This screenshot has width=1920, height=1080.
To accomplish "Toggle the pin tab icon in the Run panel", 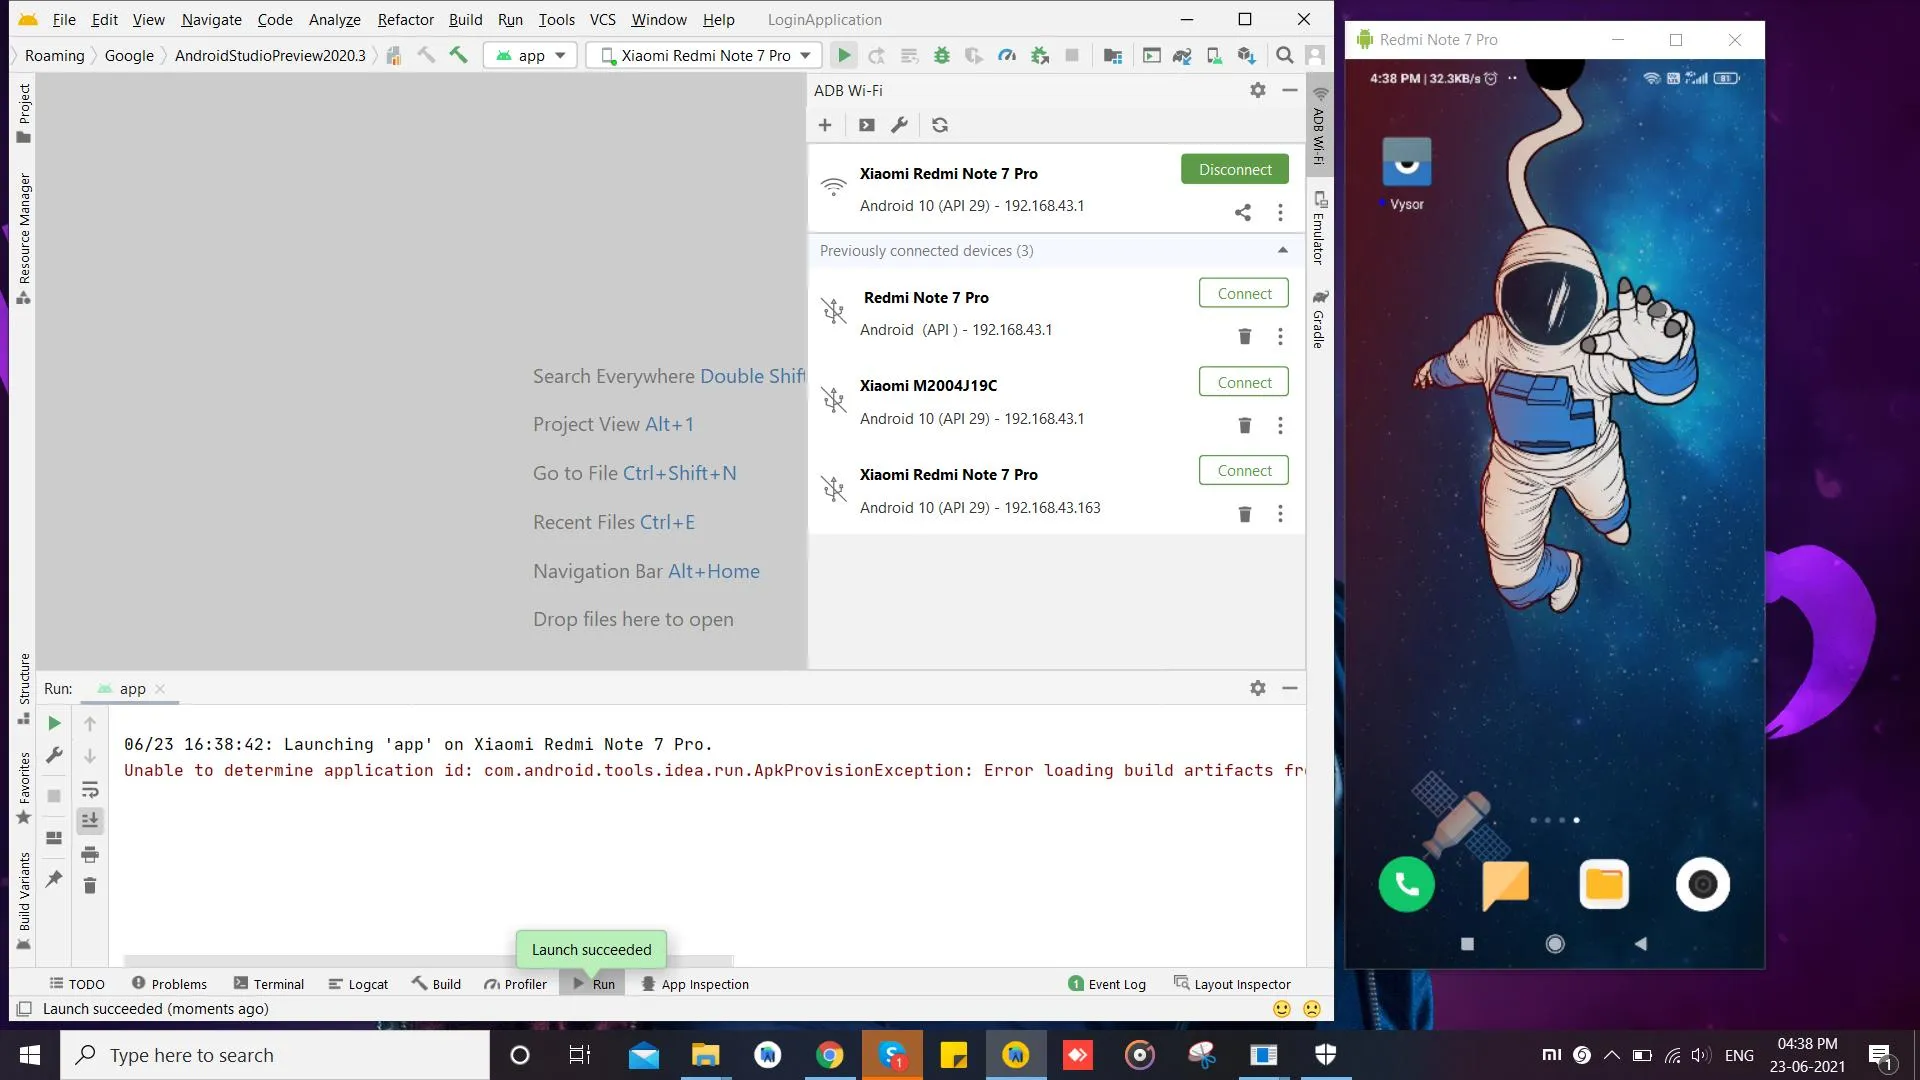I will (x=54, y=879).
